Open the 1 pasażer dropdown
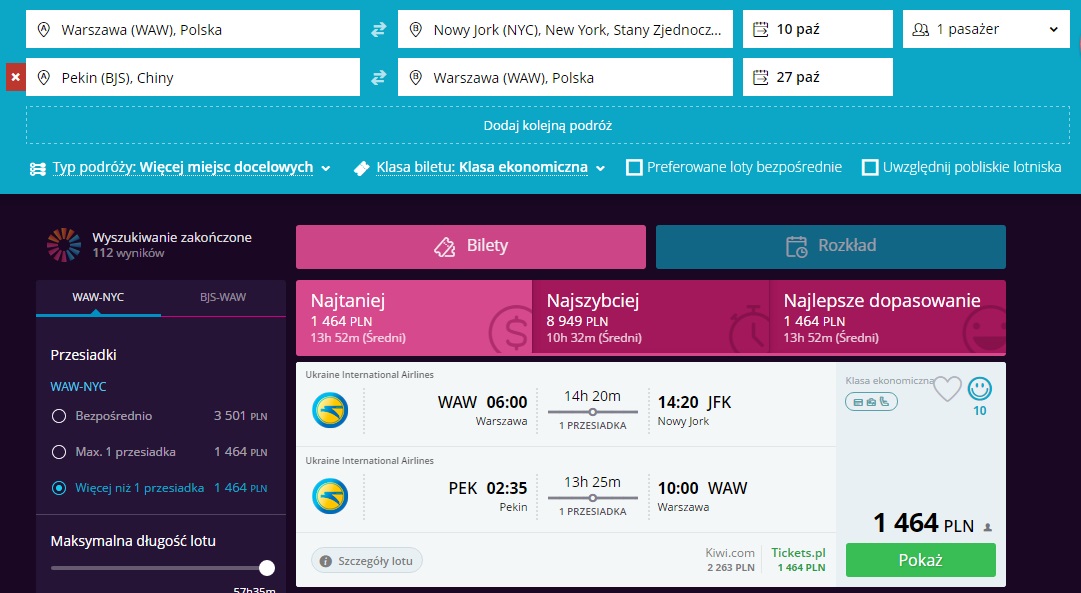 pyautogui.click(x=986, y=30)
